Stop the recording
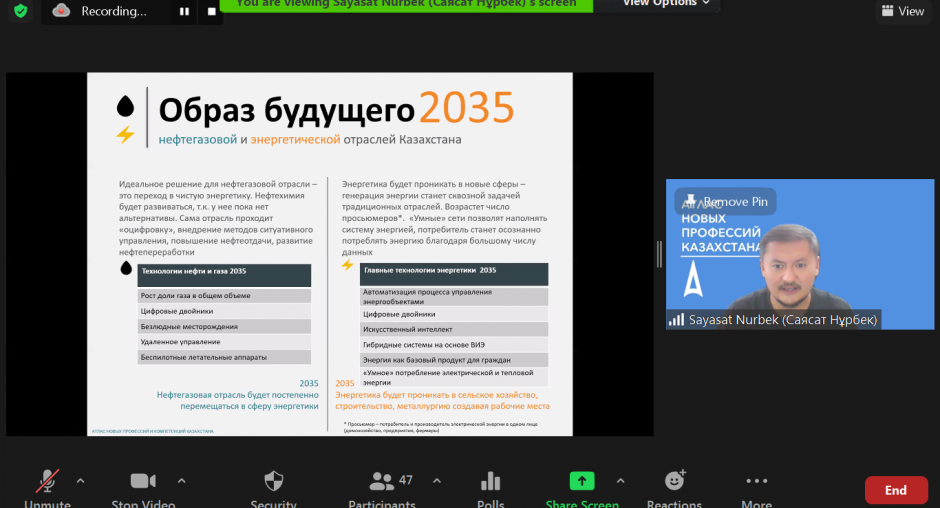940x508 pixels. [210, 12]
